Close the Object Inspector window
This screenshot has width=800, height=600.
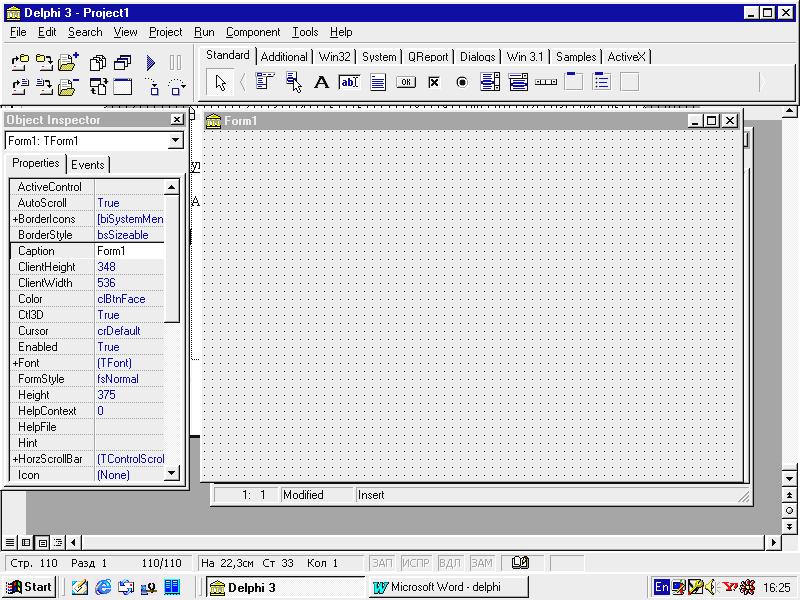tap(177, 119)
